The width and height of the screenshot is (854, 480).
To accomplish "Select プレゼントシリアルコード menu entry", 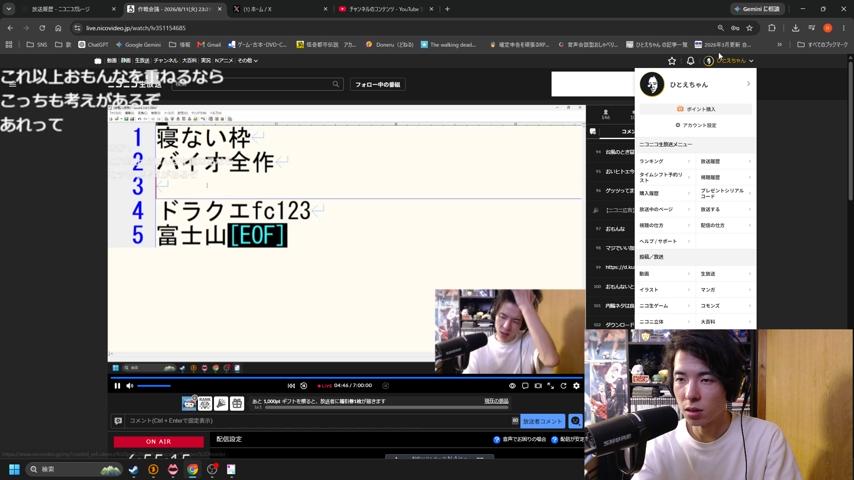I will pos(725,193).
